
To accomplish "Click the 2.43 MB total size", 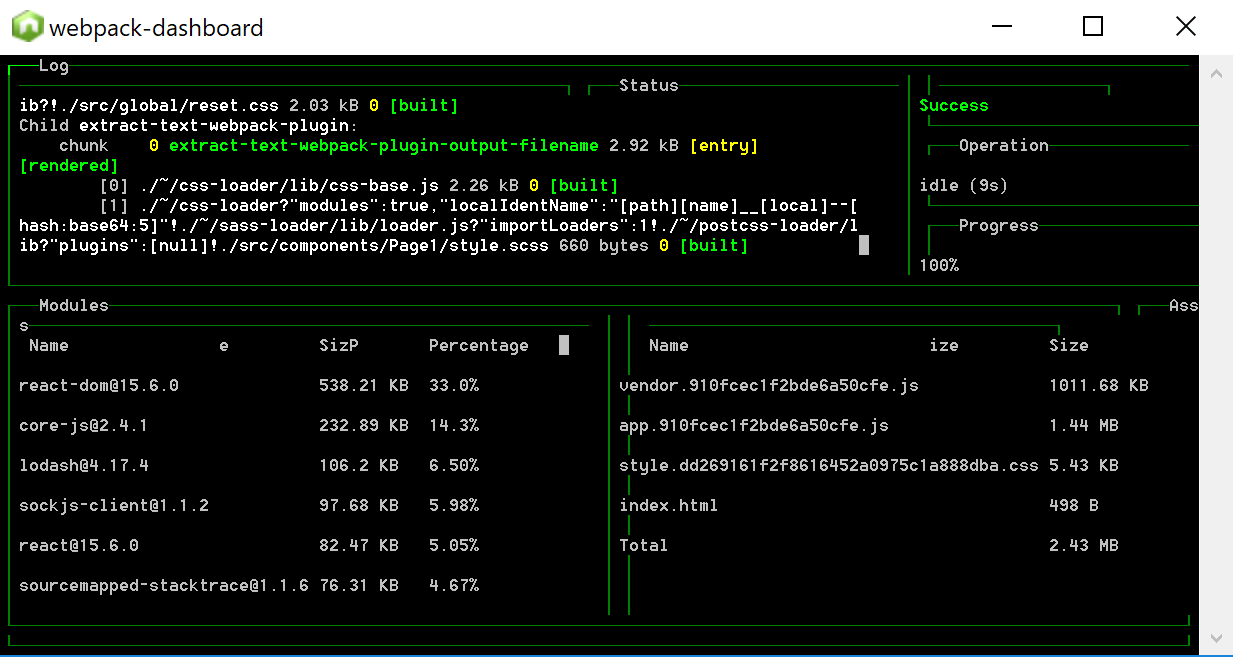I will 1084,546.
